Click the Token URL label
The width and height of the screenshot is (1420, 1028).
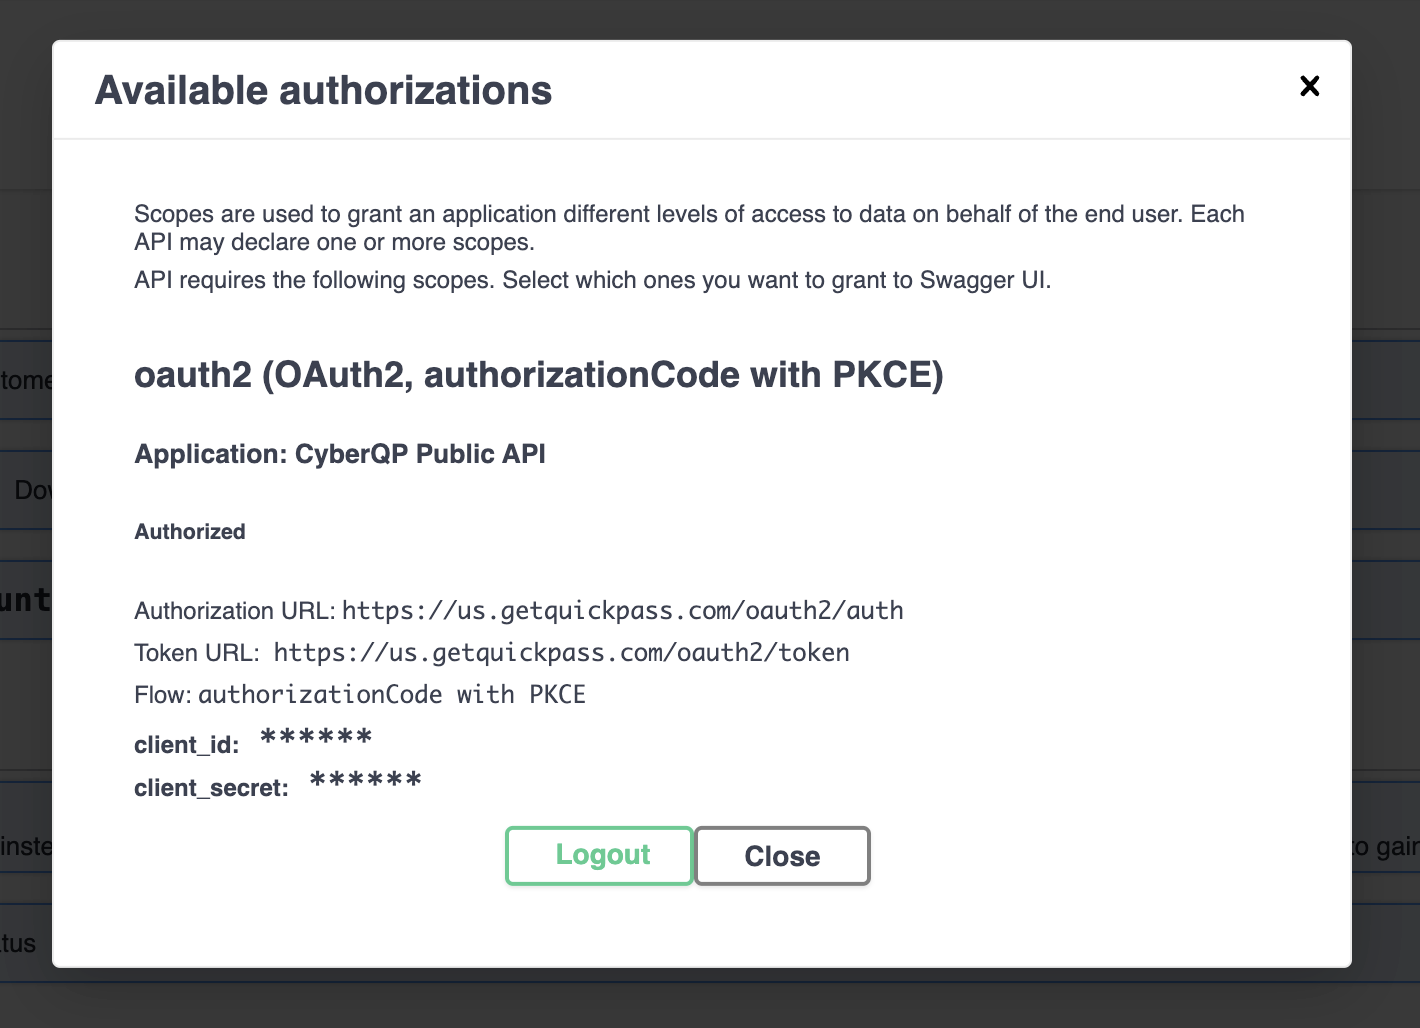coord(197,653)
